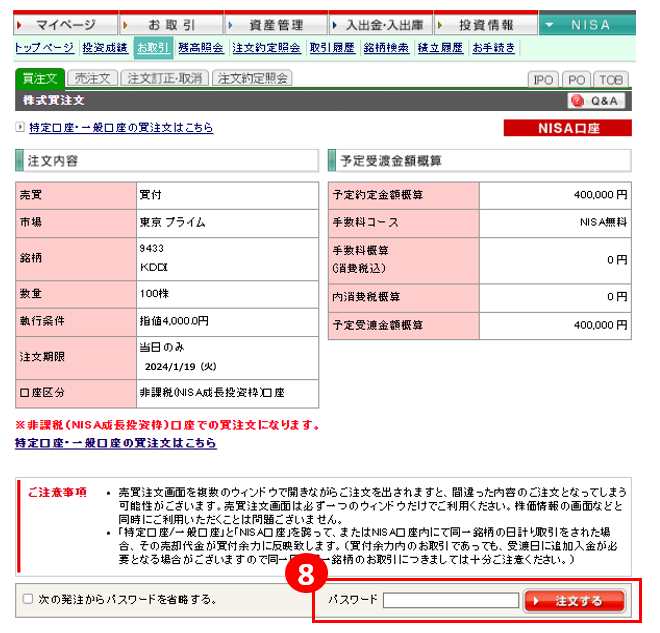The image size is (660, 633).
Task: Click the red Q&A icon
Action: pos(578,101)
